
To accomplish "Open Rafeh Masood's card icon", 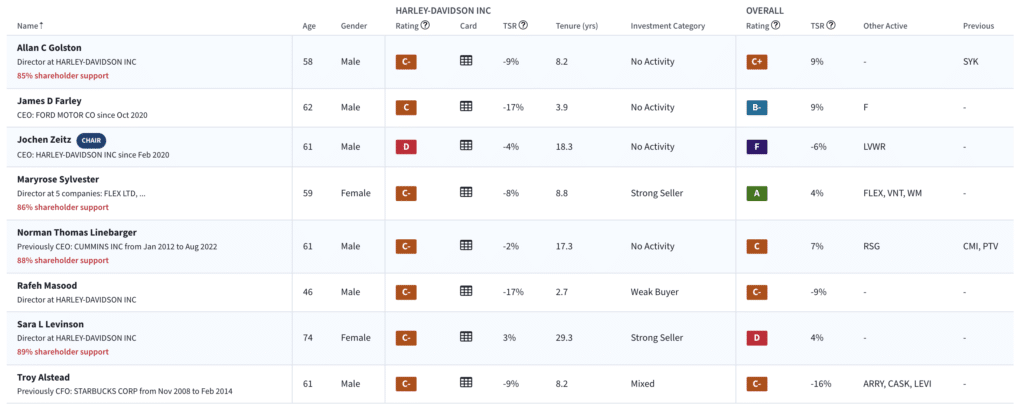I will [466, 291].
